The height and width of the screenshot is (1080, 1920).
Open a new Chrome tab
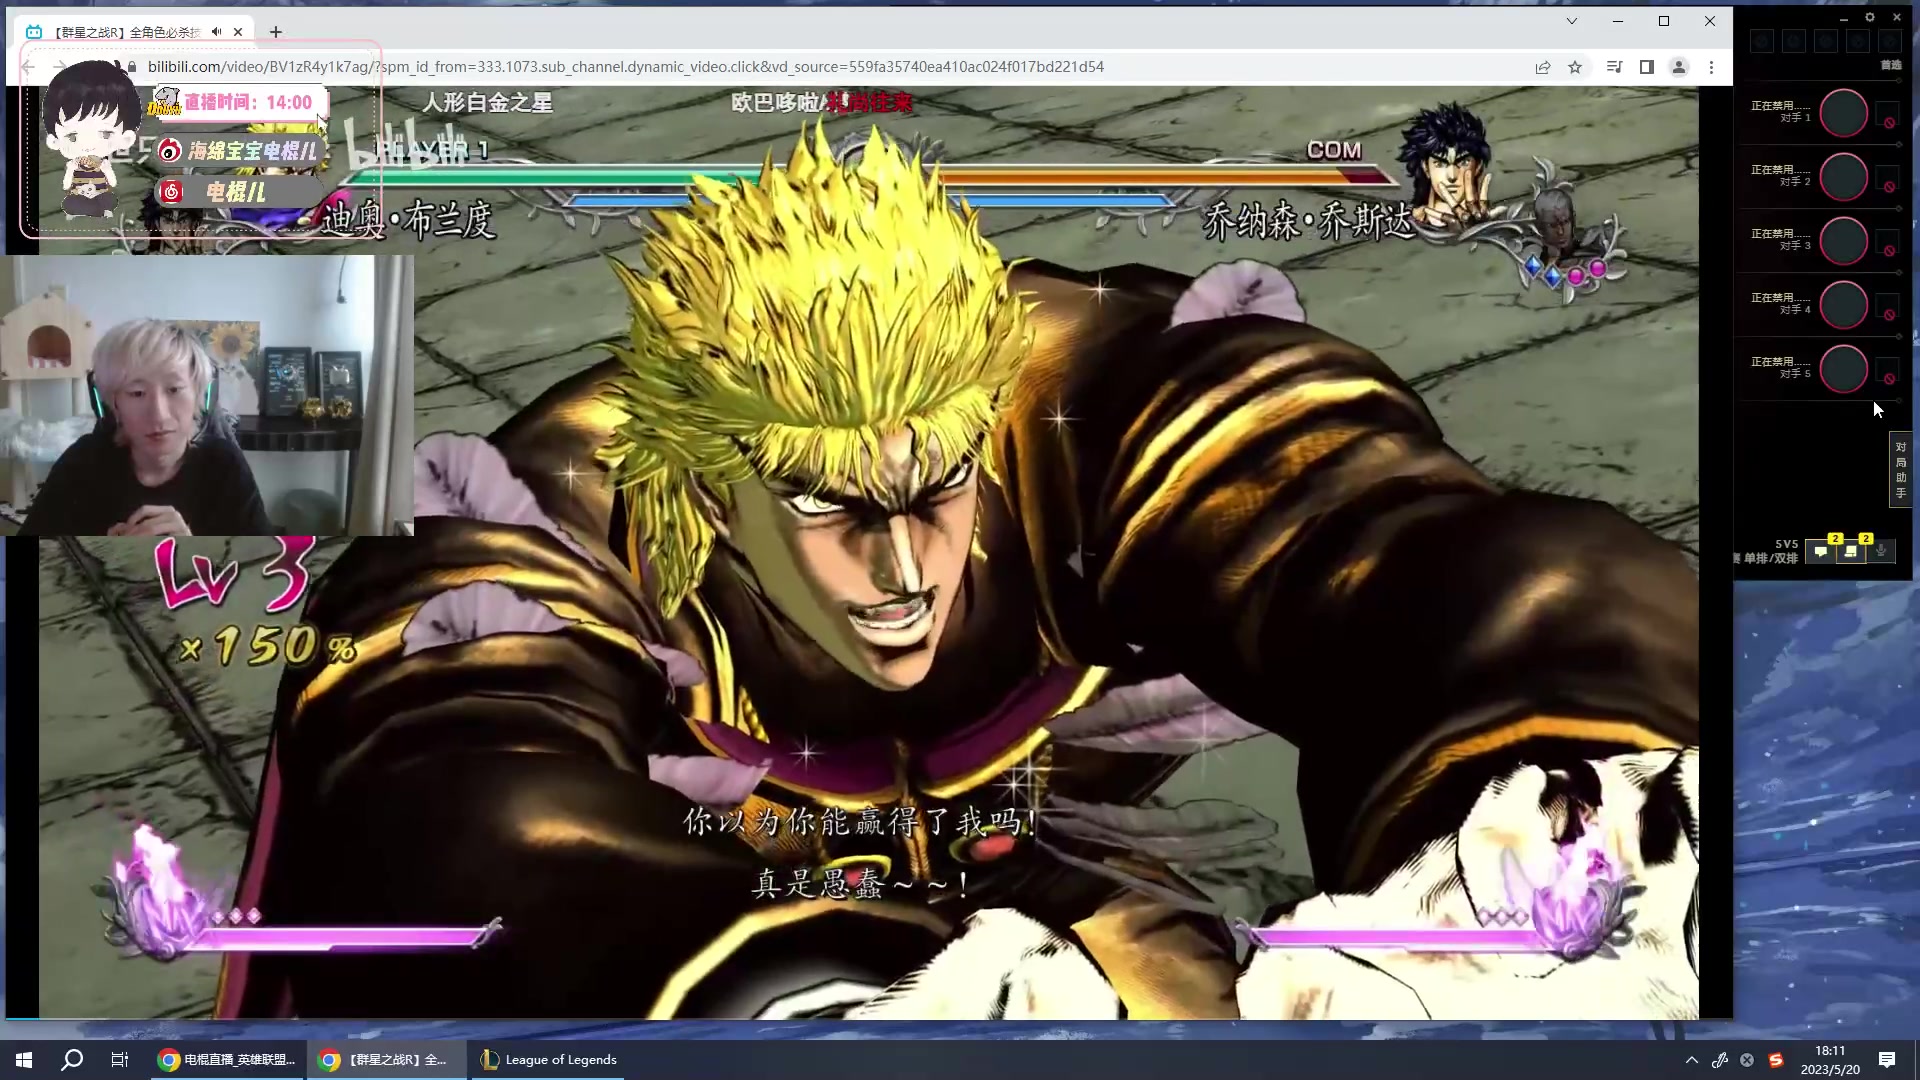(x=276, y=32)
